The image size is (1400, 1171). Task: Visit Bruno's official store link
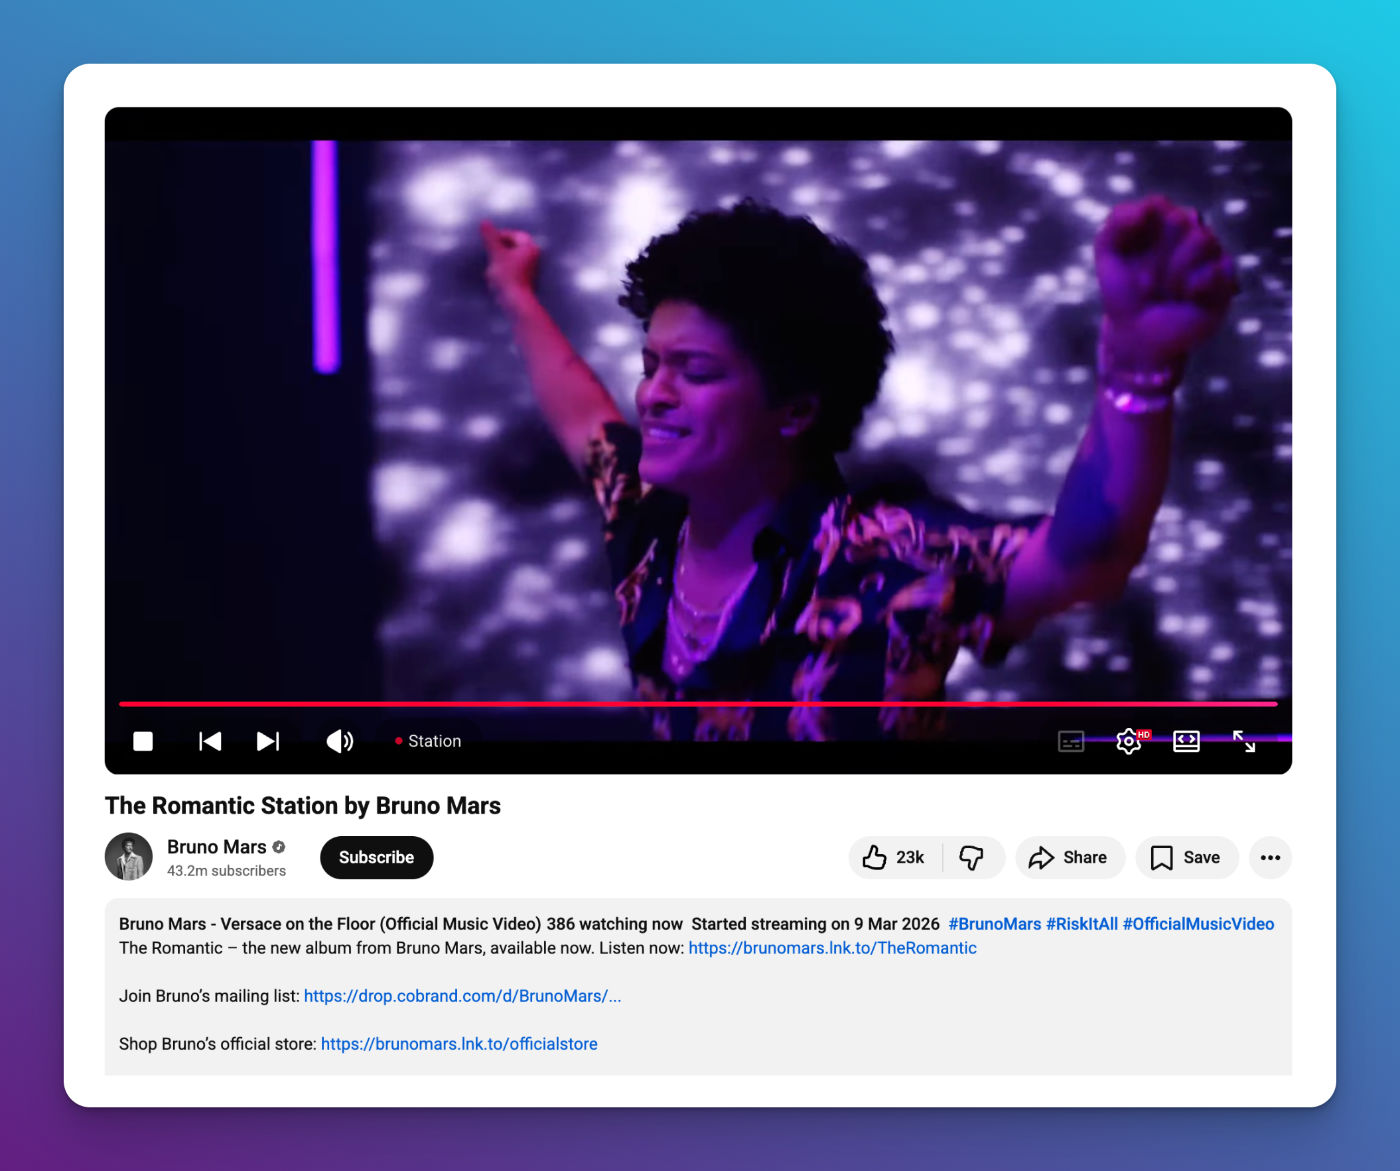pyautogui.click(x=459, y=1044)
